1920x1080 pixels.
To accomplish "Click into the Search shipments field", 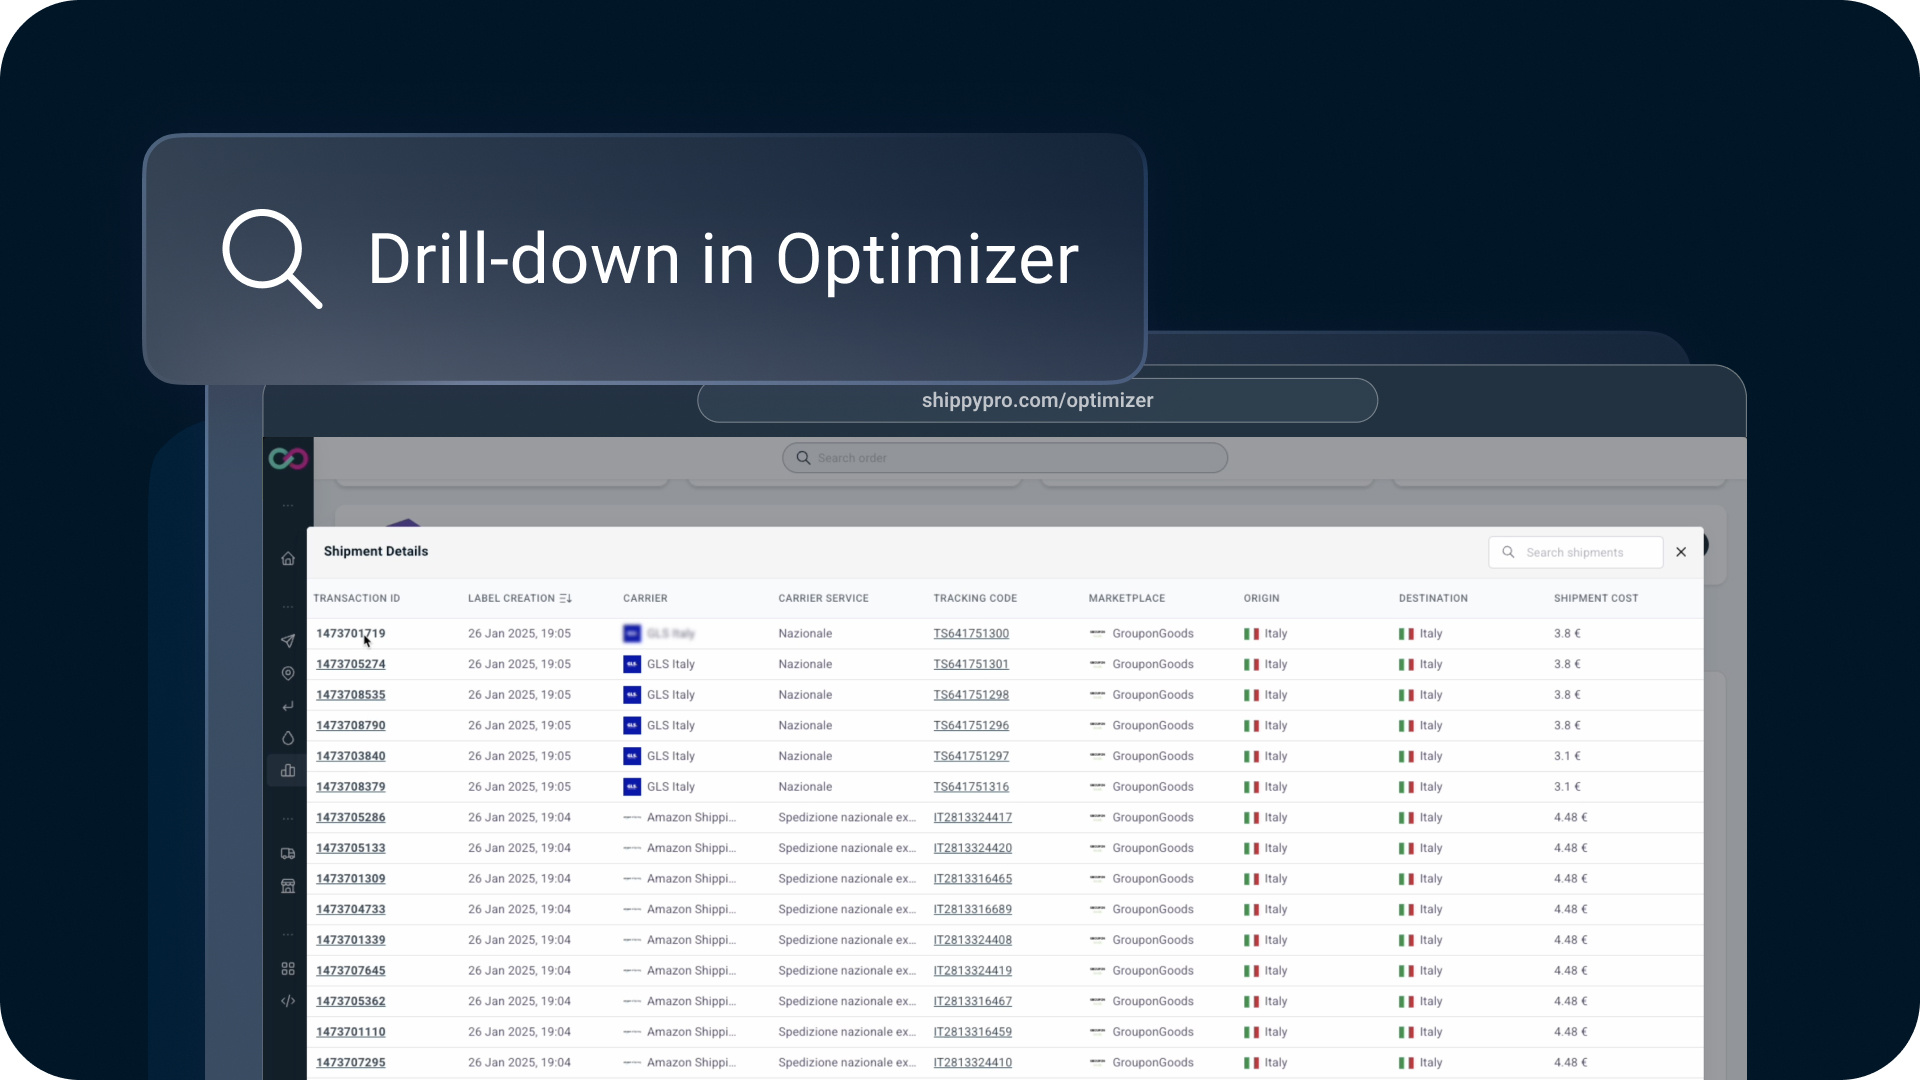I will 1576,552.
